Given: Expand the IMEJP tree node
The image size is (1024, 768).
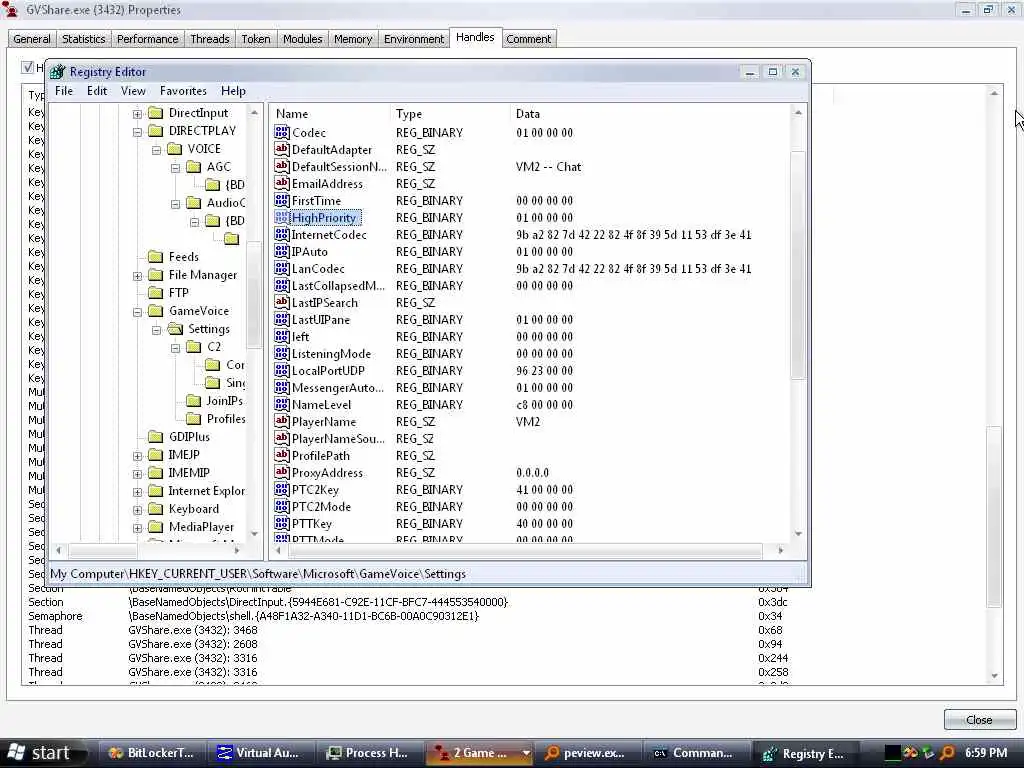Looking at the screenshot, I should [137, 455].
